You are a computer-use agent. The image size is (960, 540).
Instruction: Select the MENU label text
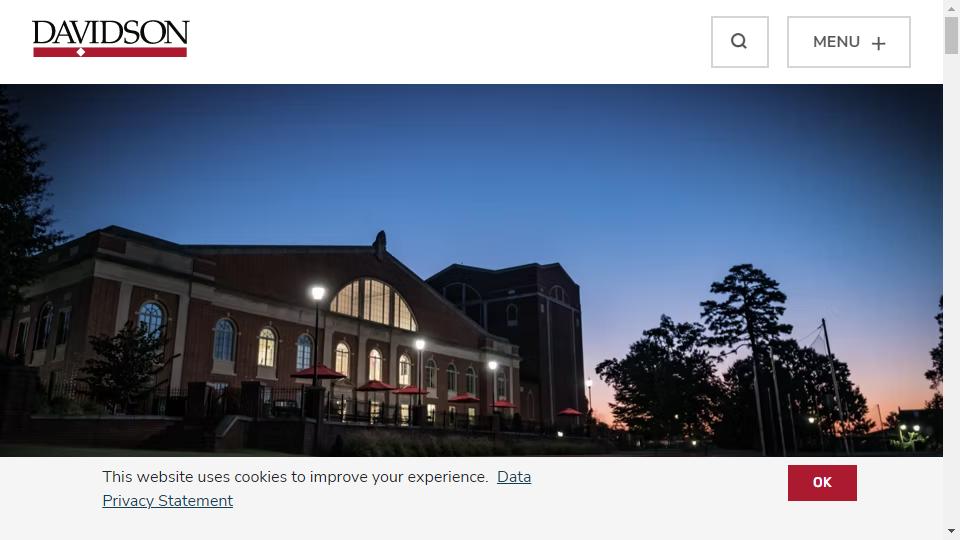pyautogui.click(x=836, y=42)
